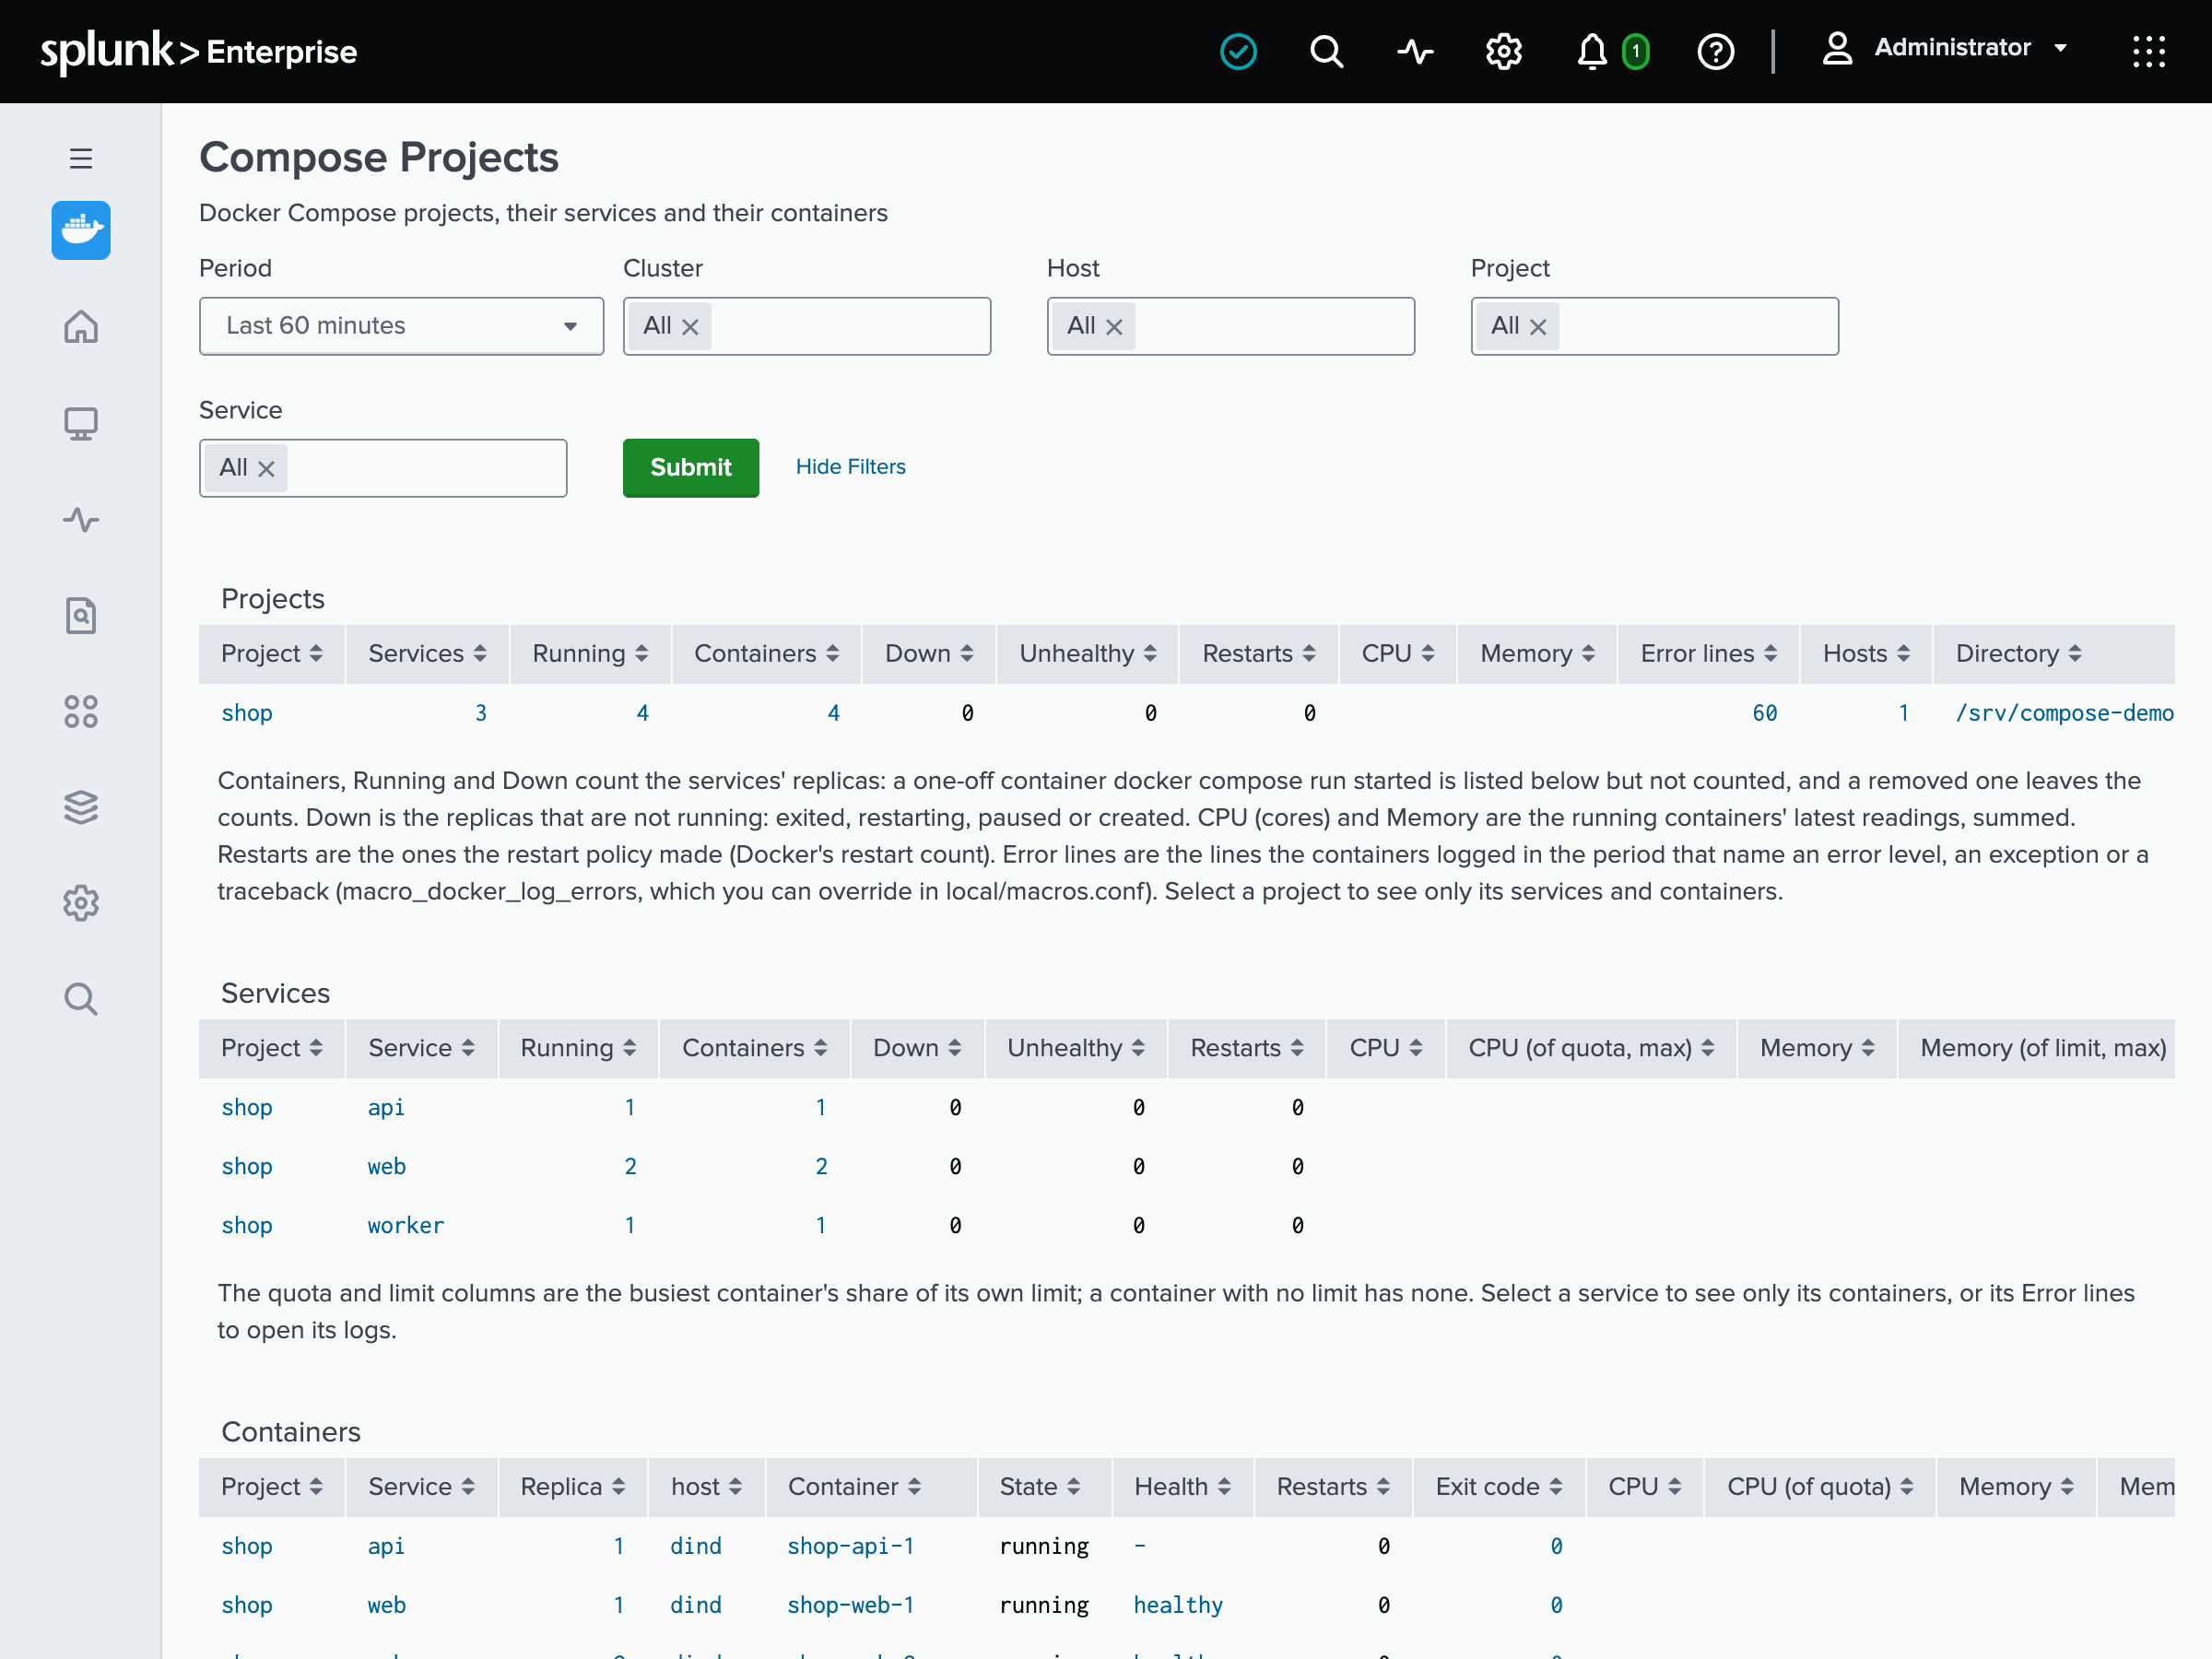This screenshot has width=2212, height=1659.
Task: Click the Hide Filters link
Action: pos(850,467)
